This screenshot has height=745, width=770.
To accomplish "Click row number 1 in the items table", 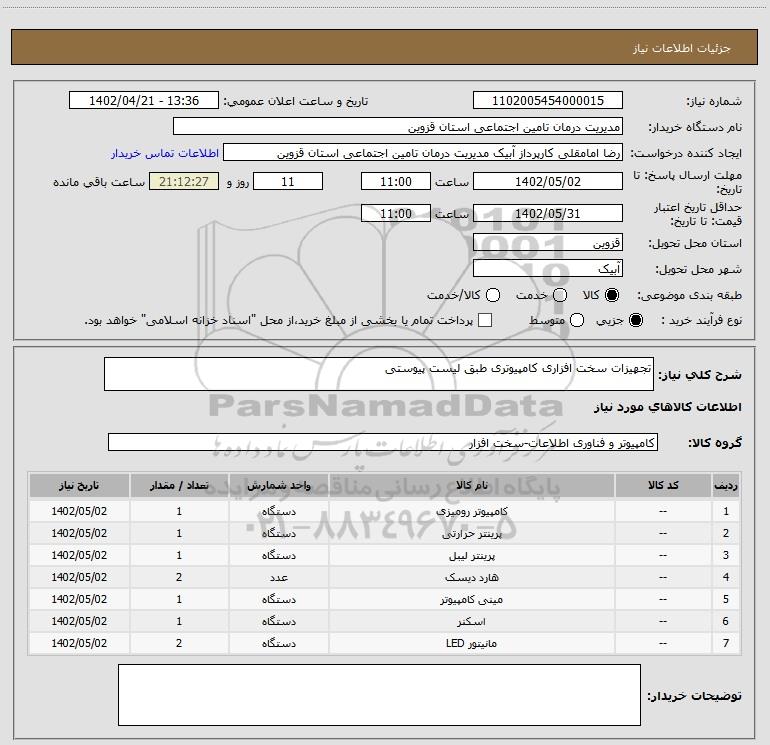I will [726, 511].
